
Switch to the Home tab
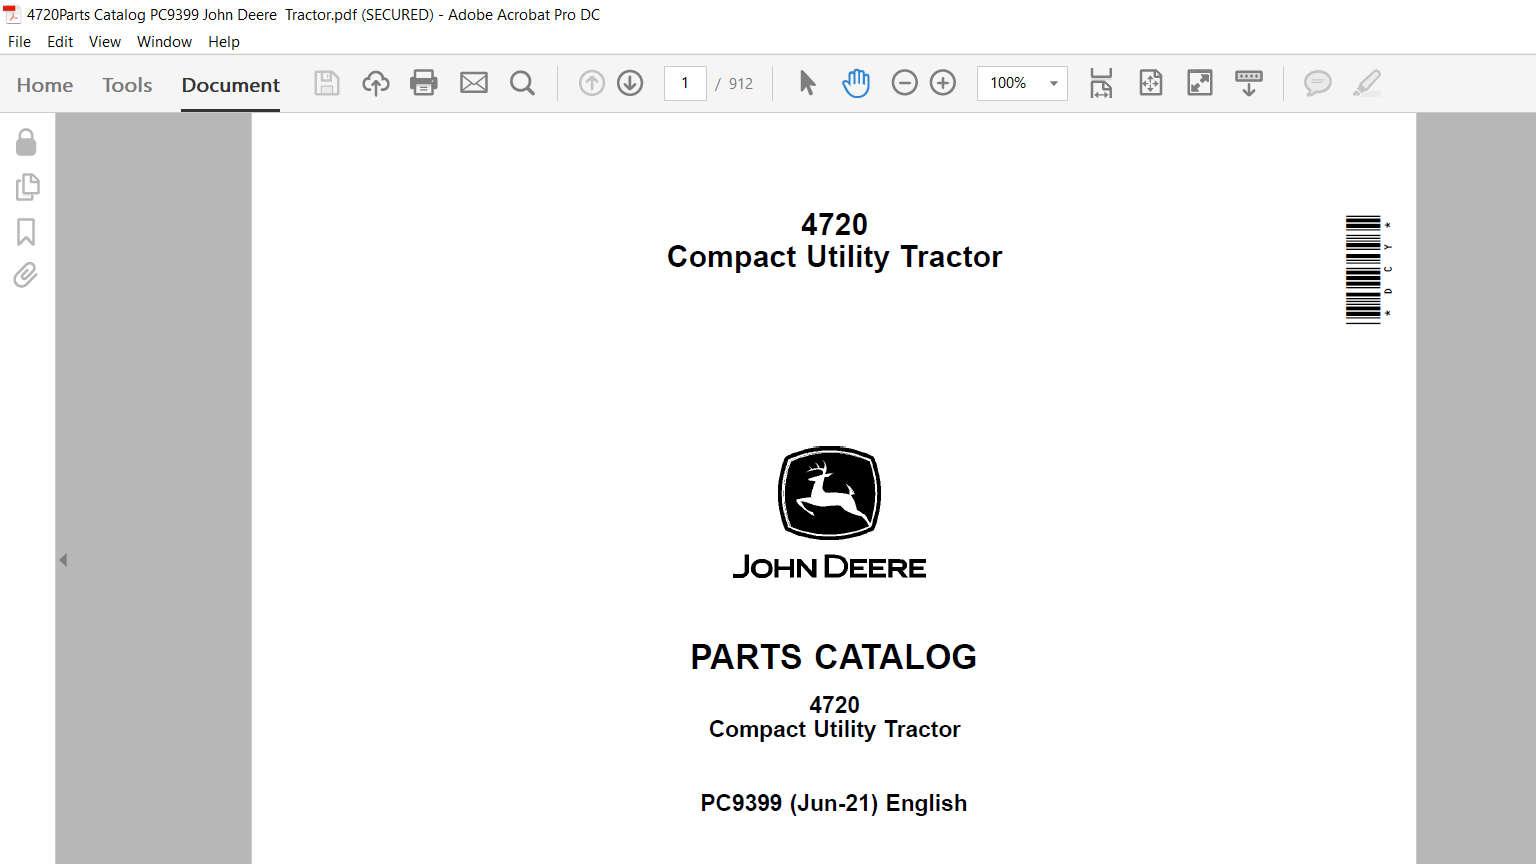point(45,85)
